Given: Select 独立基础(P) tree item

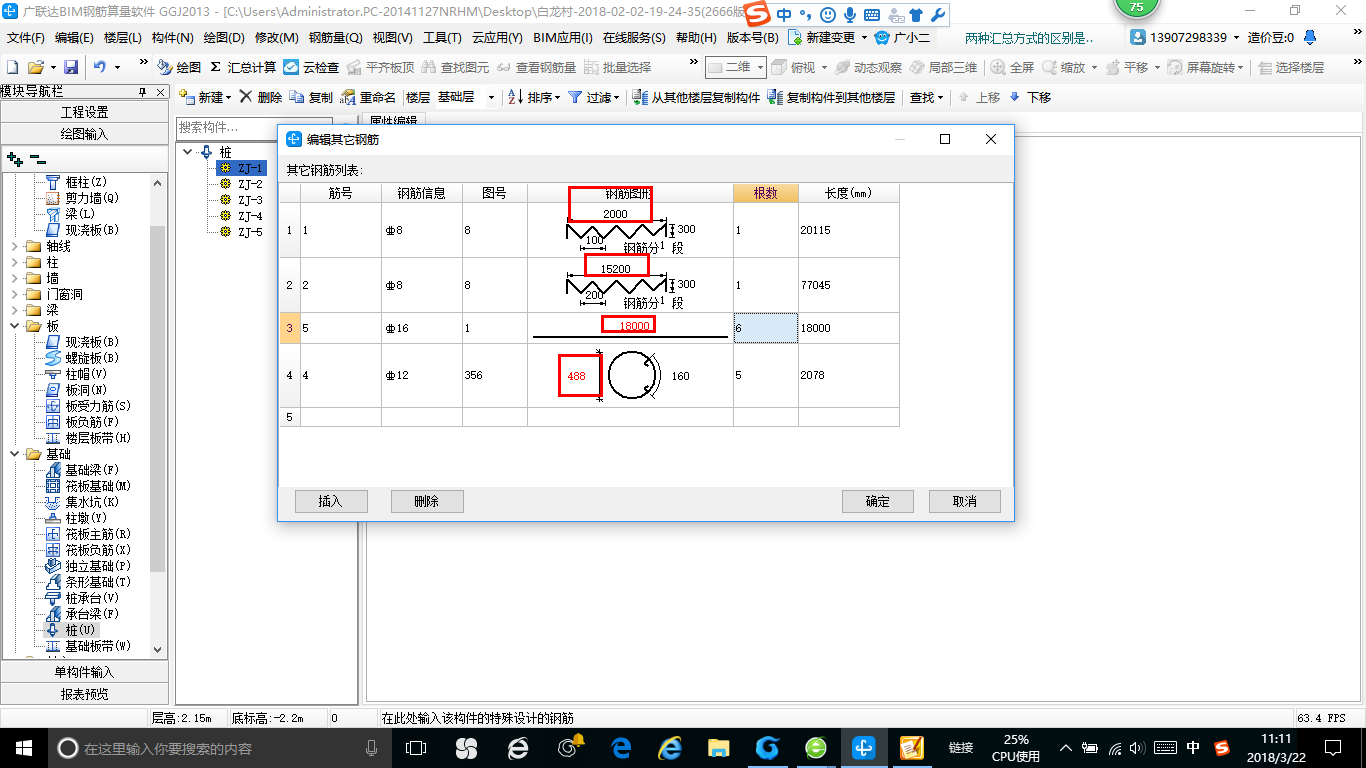Looking at the screenshot, I should coord(98,566).
